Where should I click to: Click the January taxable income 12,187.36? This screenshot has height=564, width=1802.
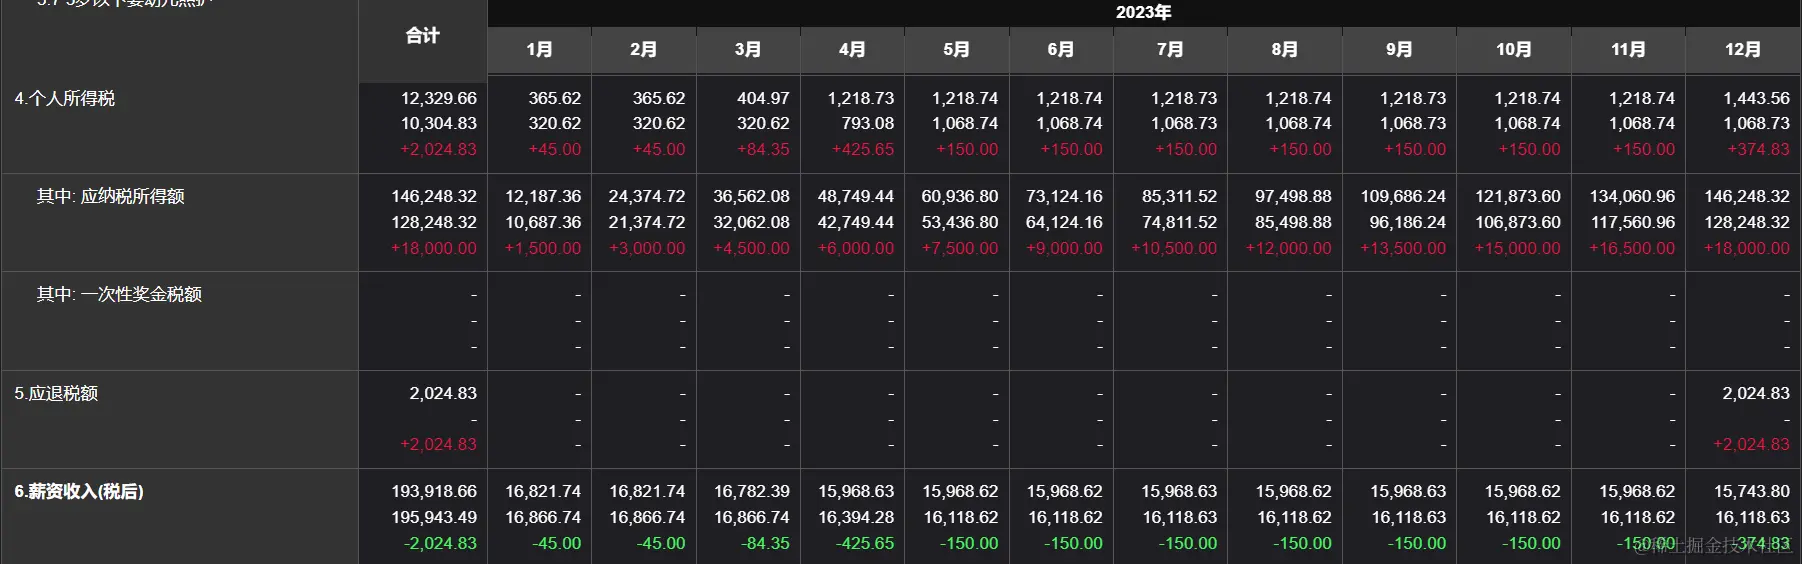(x=543, y=196)
